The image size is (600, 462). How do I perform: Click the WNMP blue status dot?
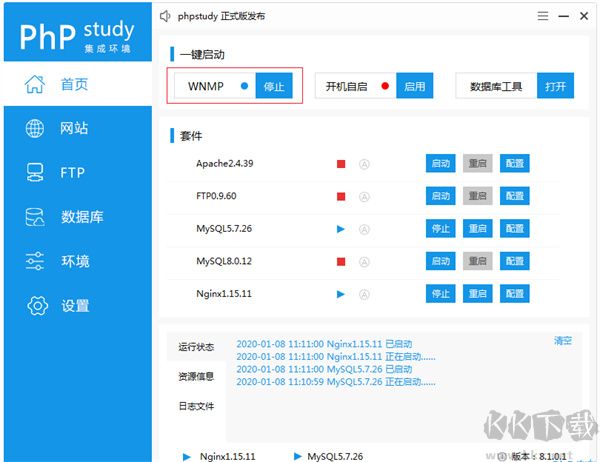245,86
